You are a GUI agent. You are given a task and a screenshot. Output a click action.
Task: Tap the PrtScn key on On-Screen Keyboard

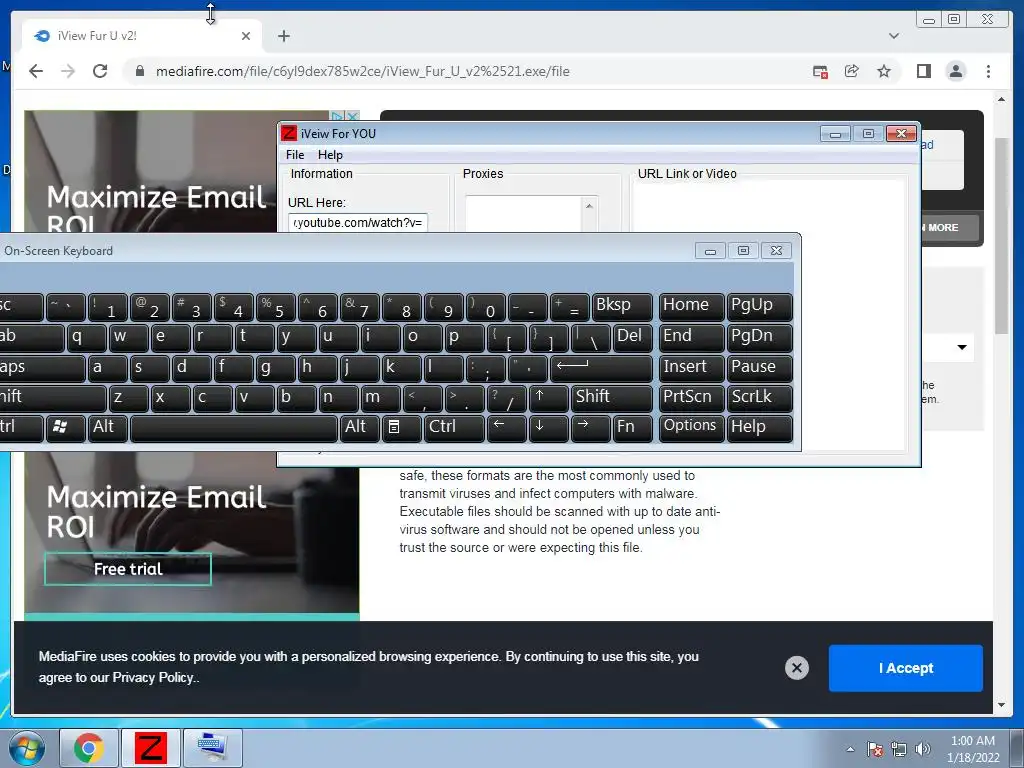692,398
